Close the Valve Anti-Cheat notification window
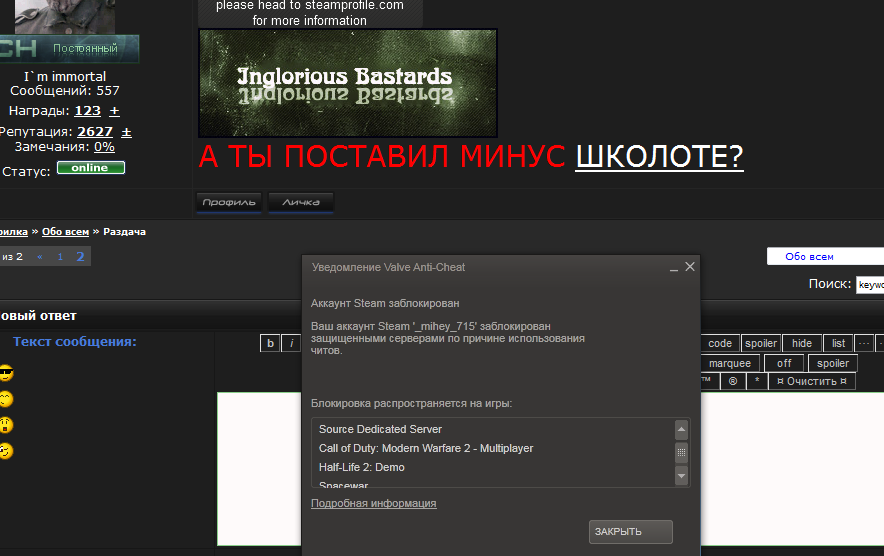Image resolution: width=884 pixels, height=556 pixels. click(x=690, y=267)
